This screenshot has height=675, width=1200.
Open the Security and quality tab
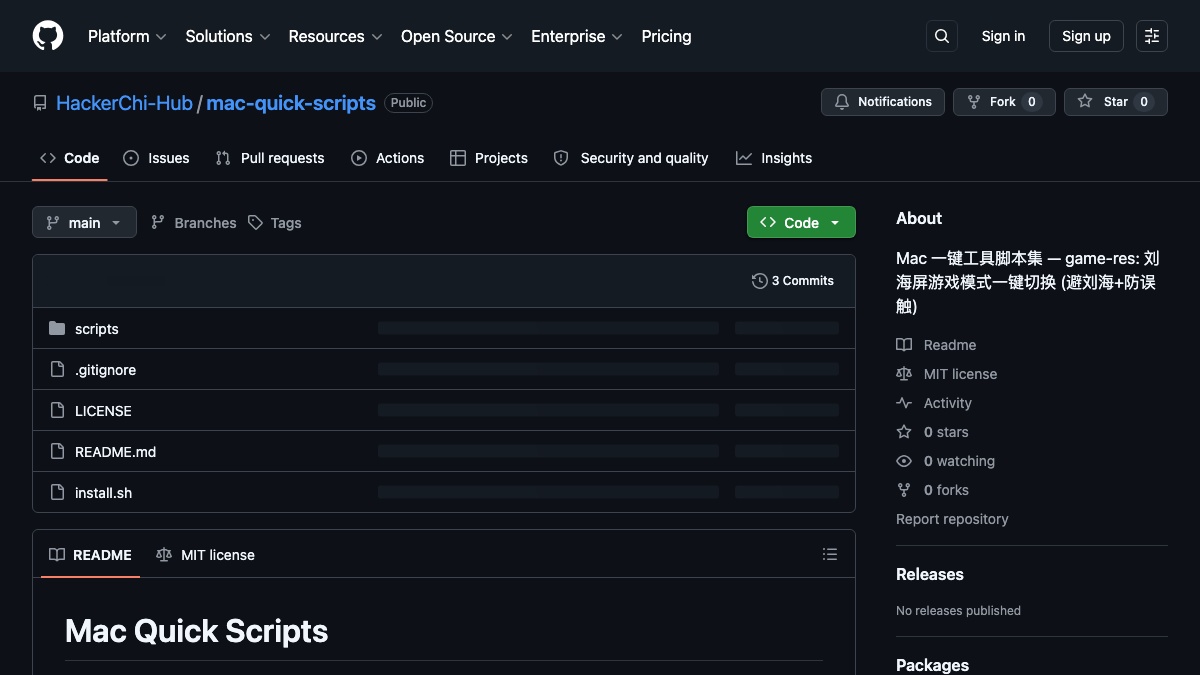pos(631,158)
